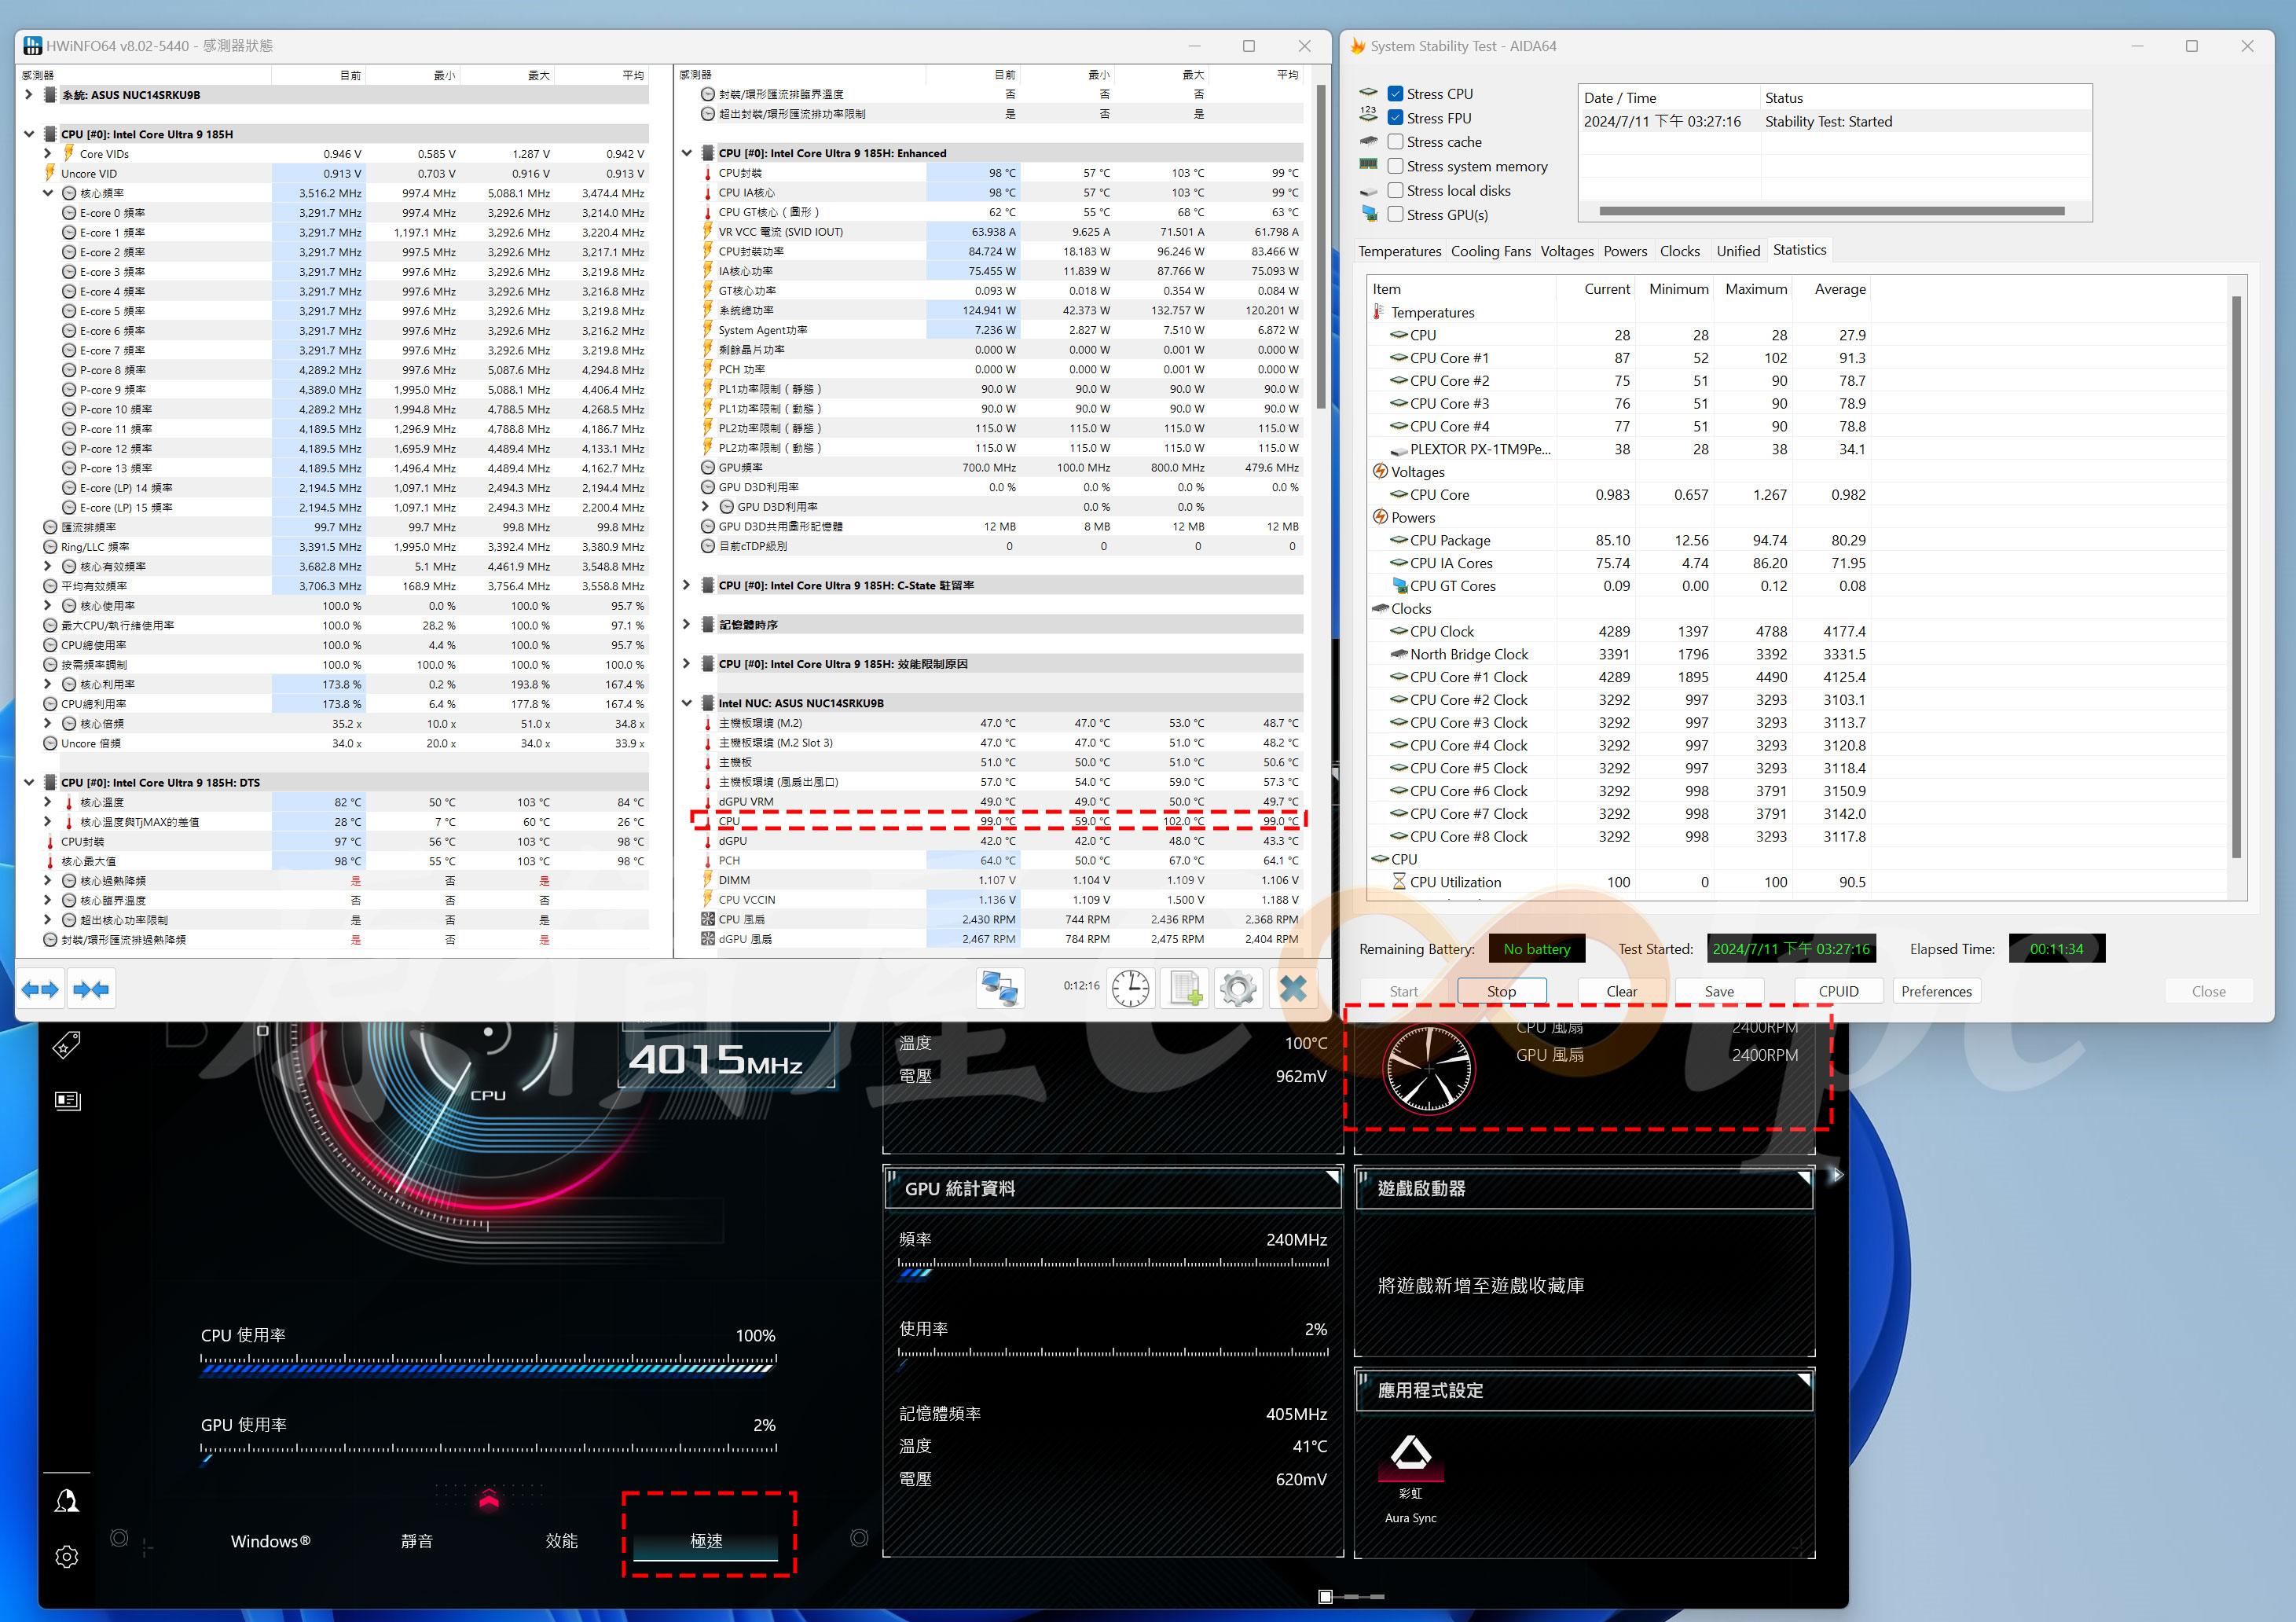Enable the Stress cache checkbox
Screen dimensions: 2296x1622
pyautogui.click(x=1395, y=141)
